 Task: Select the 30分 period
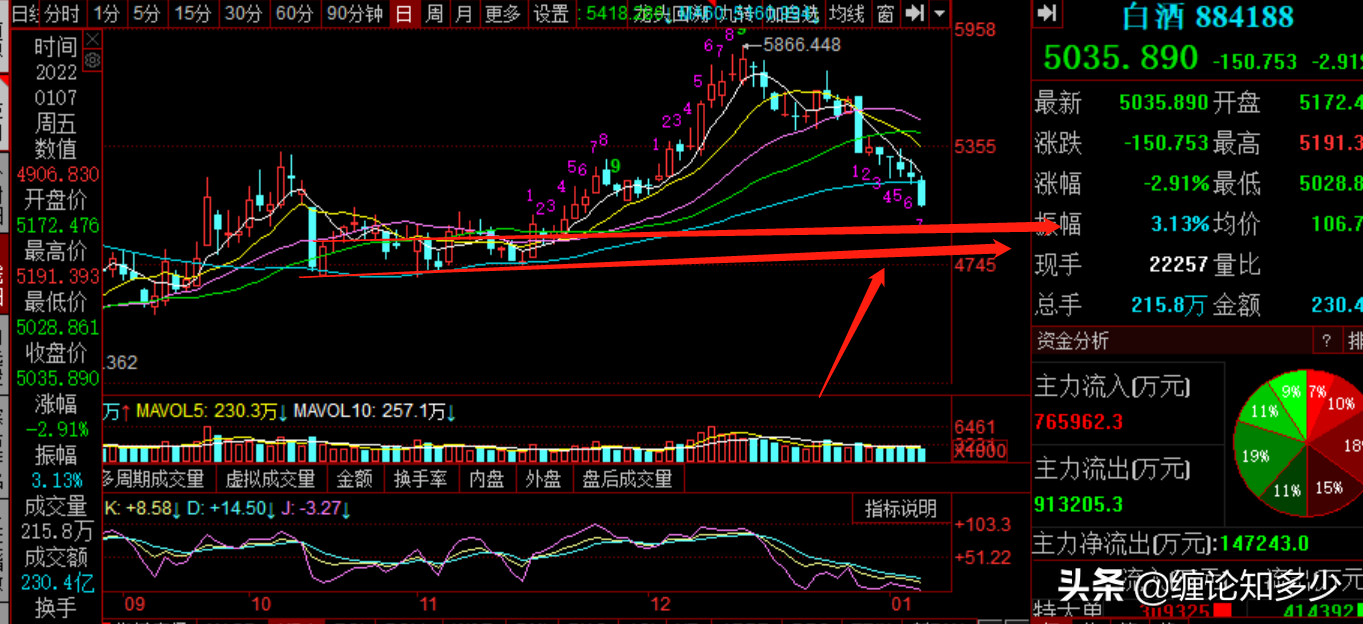(x=243, y=13)
